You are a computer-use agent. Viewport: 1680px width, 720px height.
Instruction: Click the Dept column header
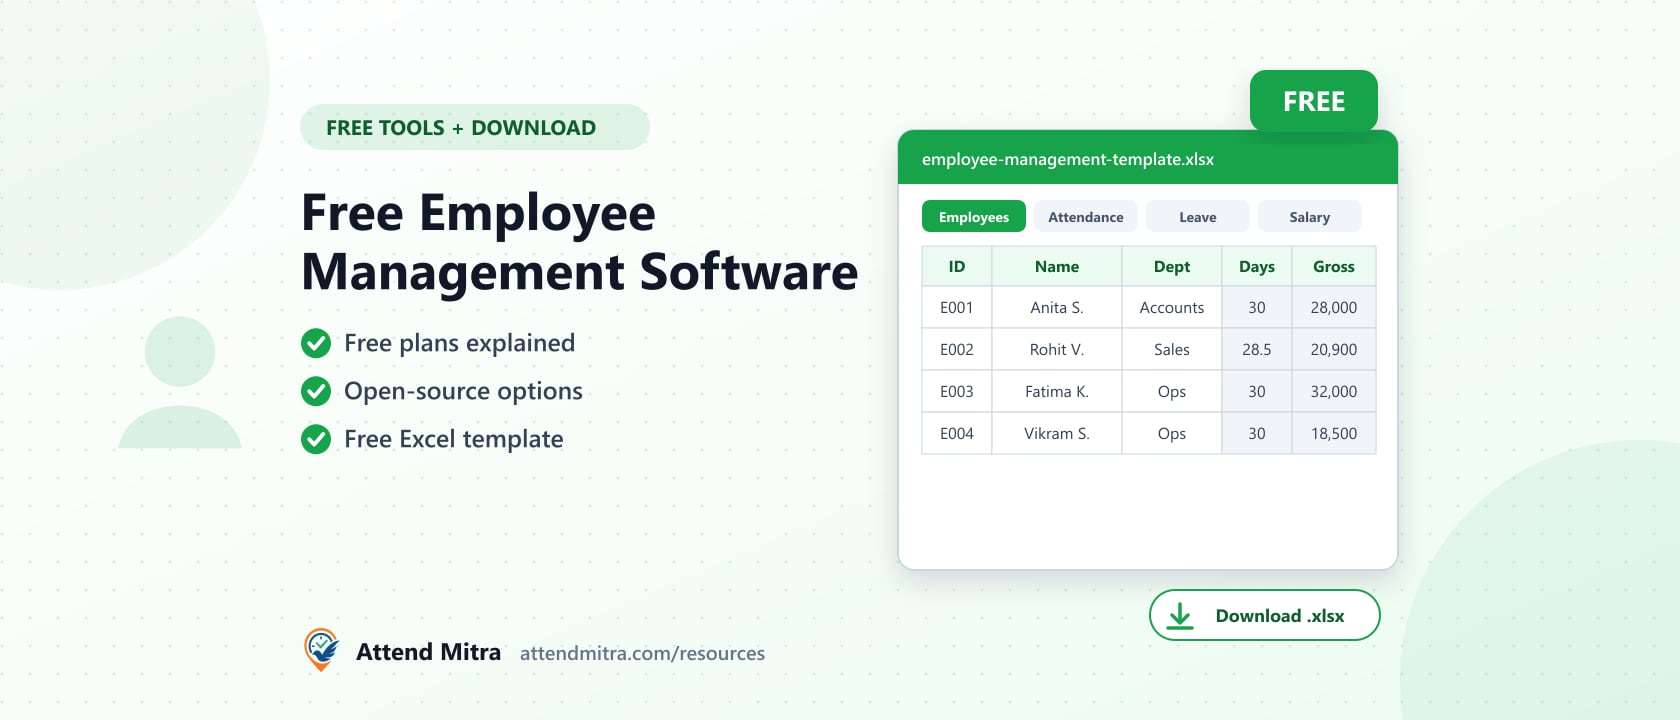pos(1172,266)
